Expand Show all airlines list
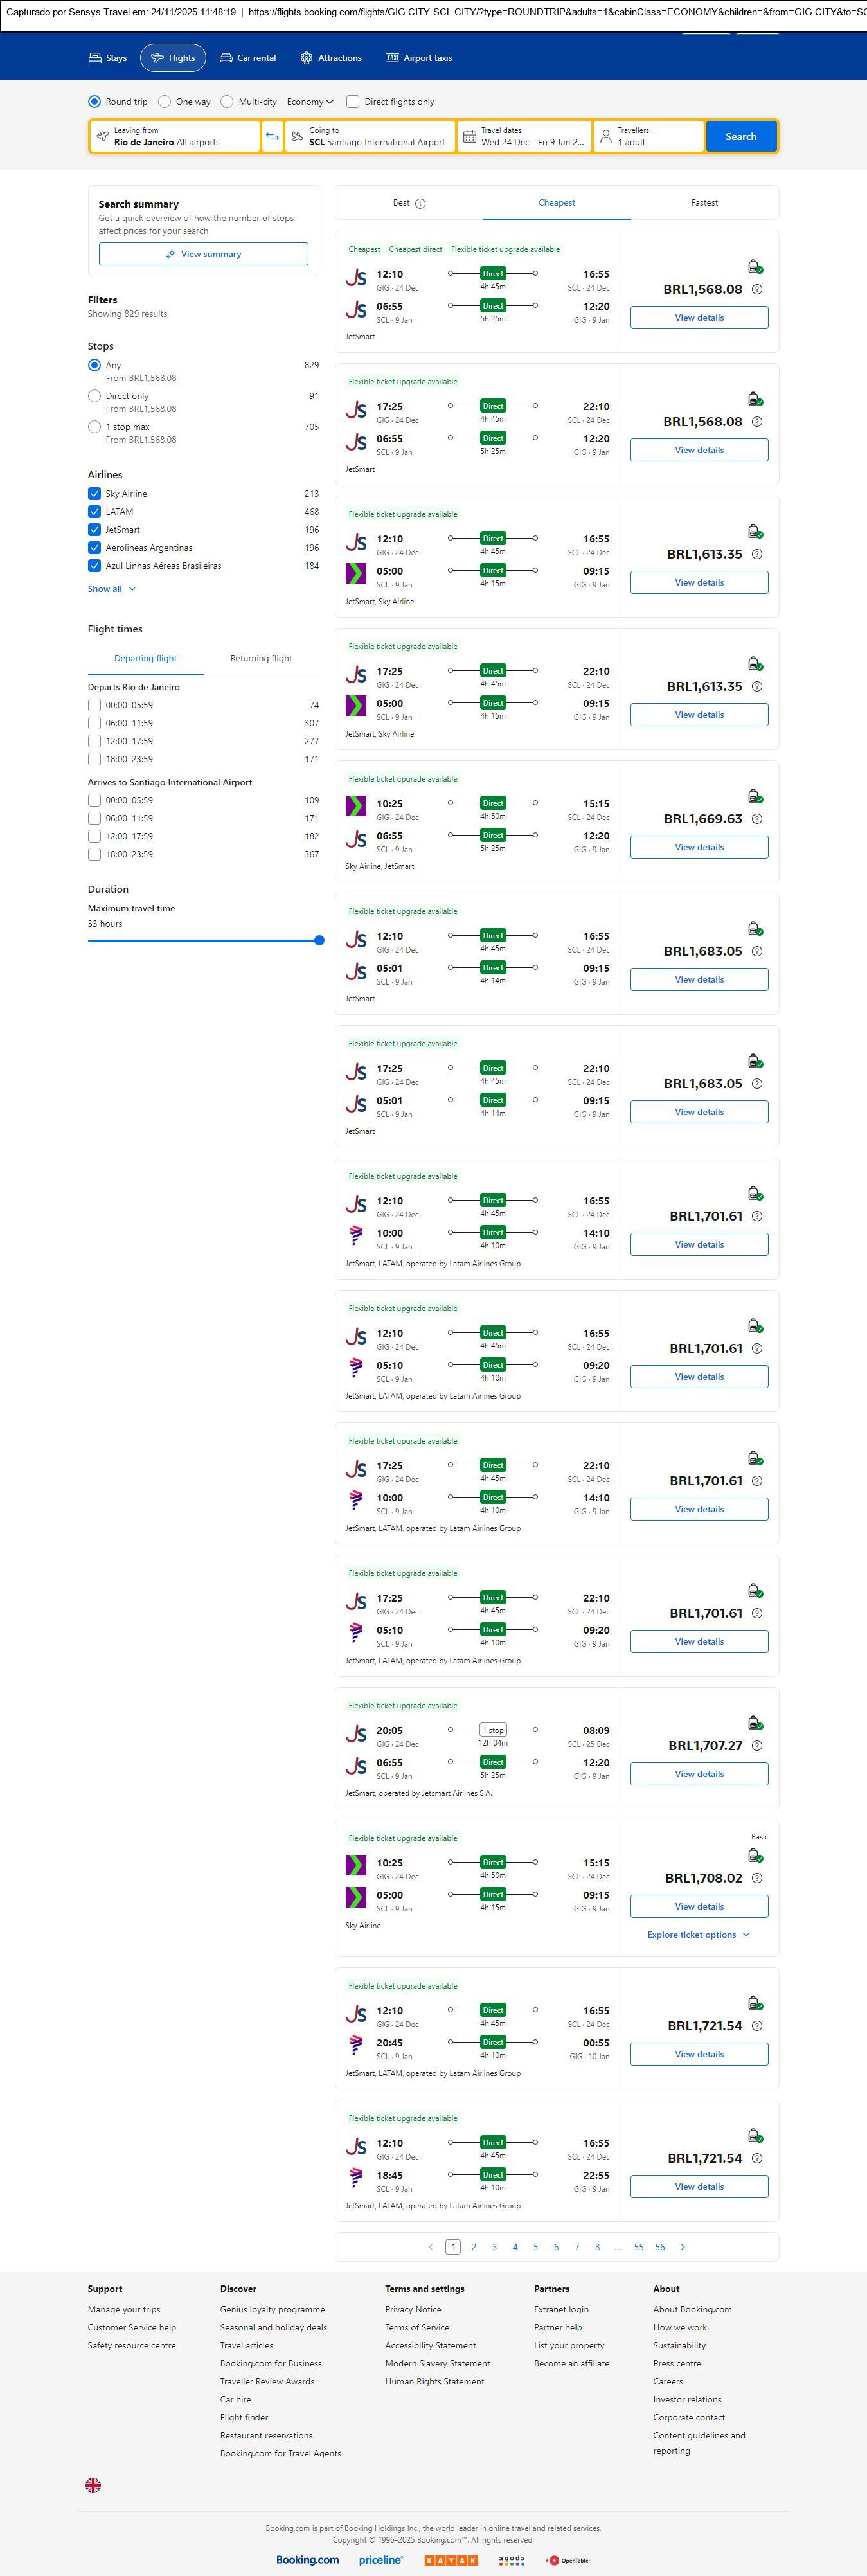 [111, 589]
